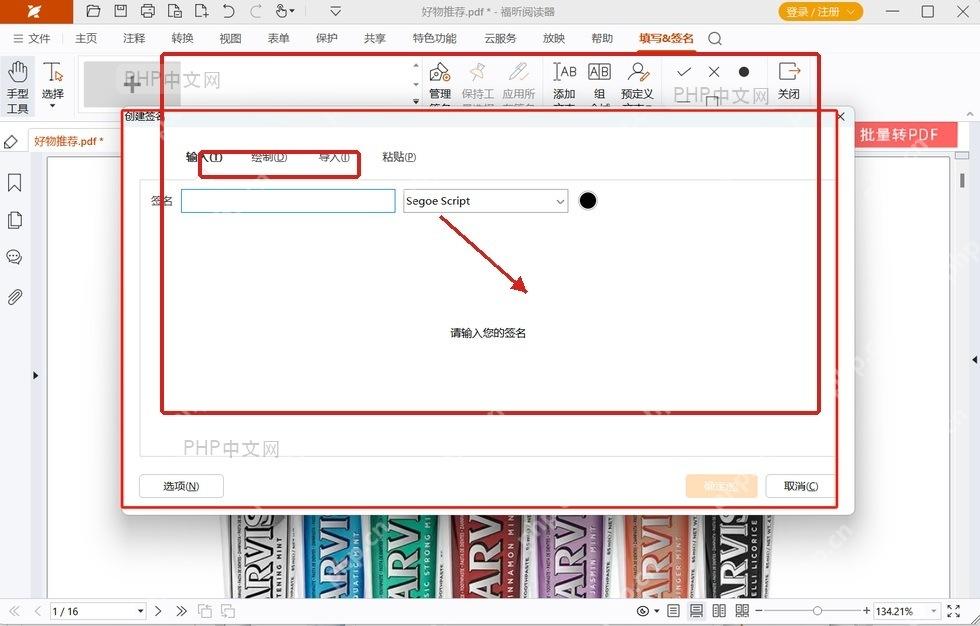Choose the Select tool (选择)
Image resolution: width=980 pixels, height=626 pixels.
(52, 84)
